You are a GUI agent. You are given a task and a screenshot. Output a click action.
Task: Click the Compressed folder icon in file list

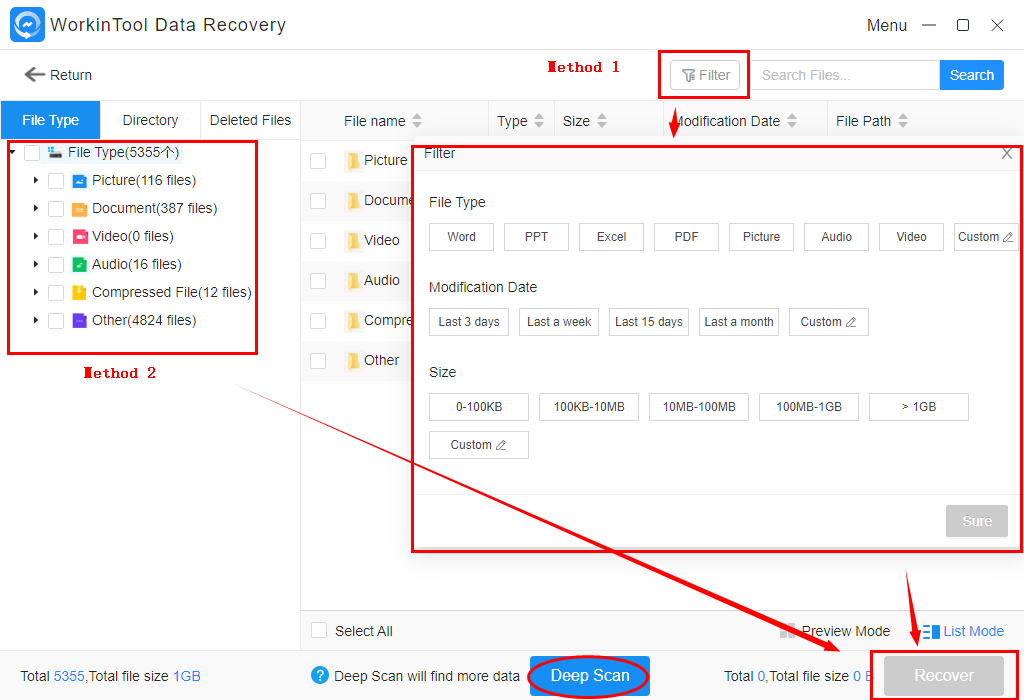(353, 321)
